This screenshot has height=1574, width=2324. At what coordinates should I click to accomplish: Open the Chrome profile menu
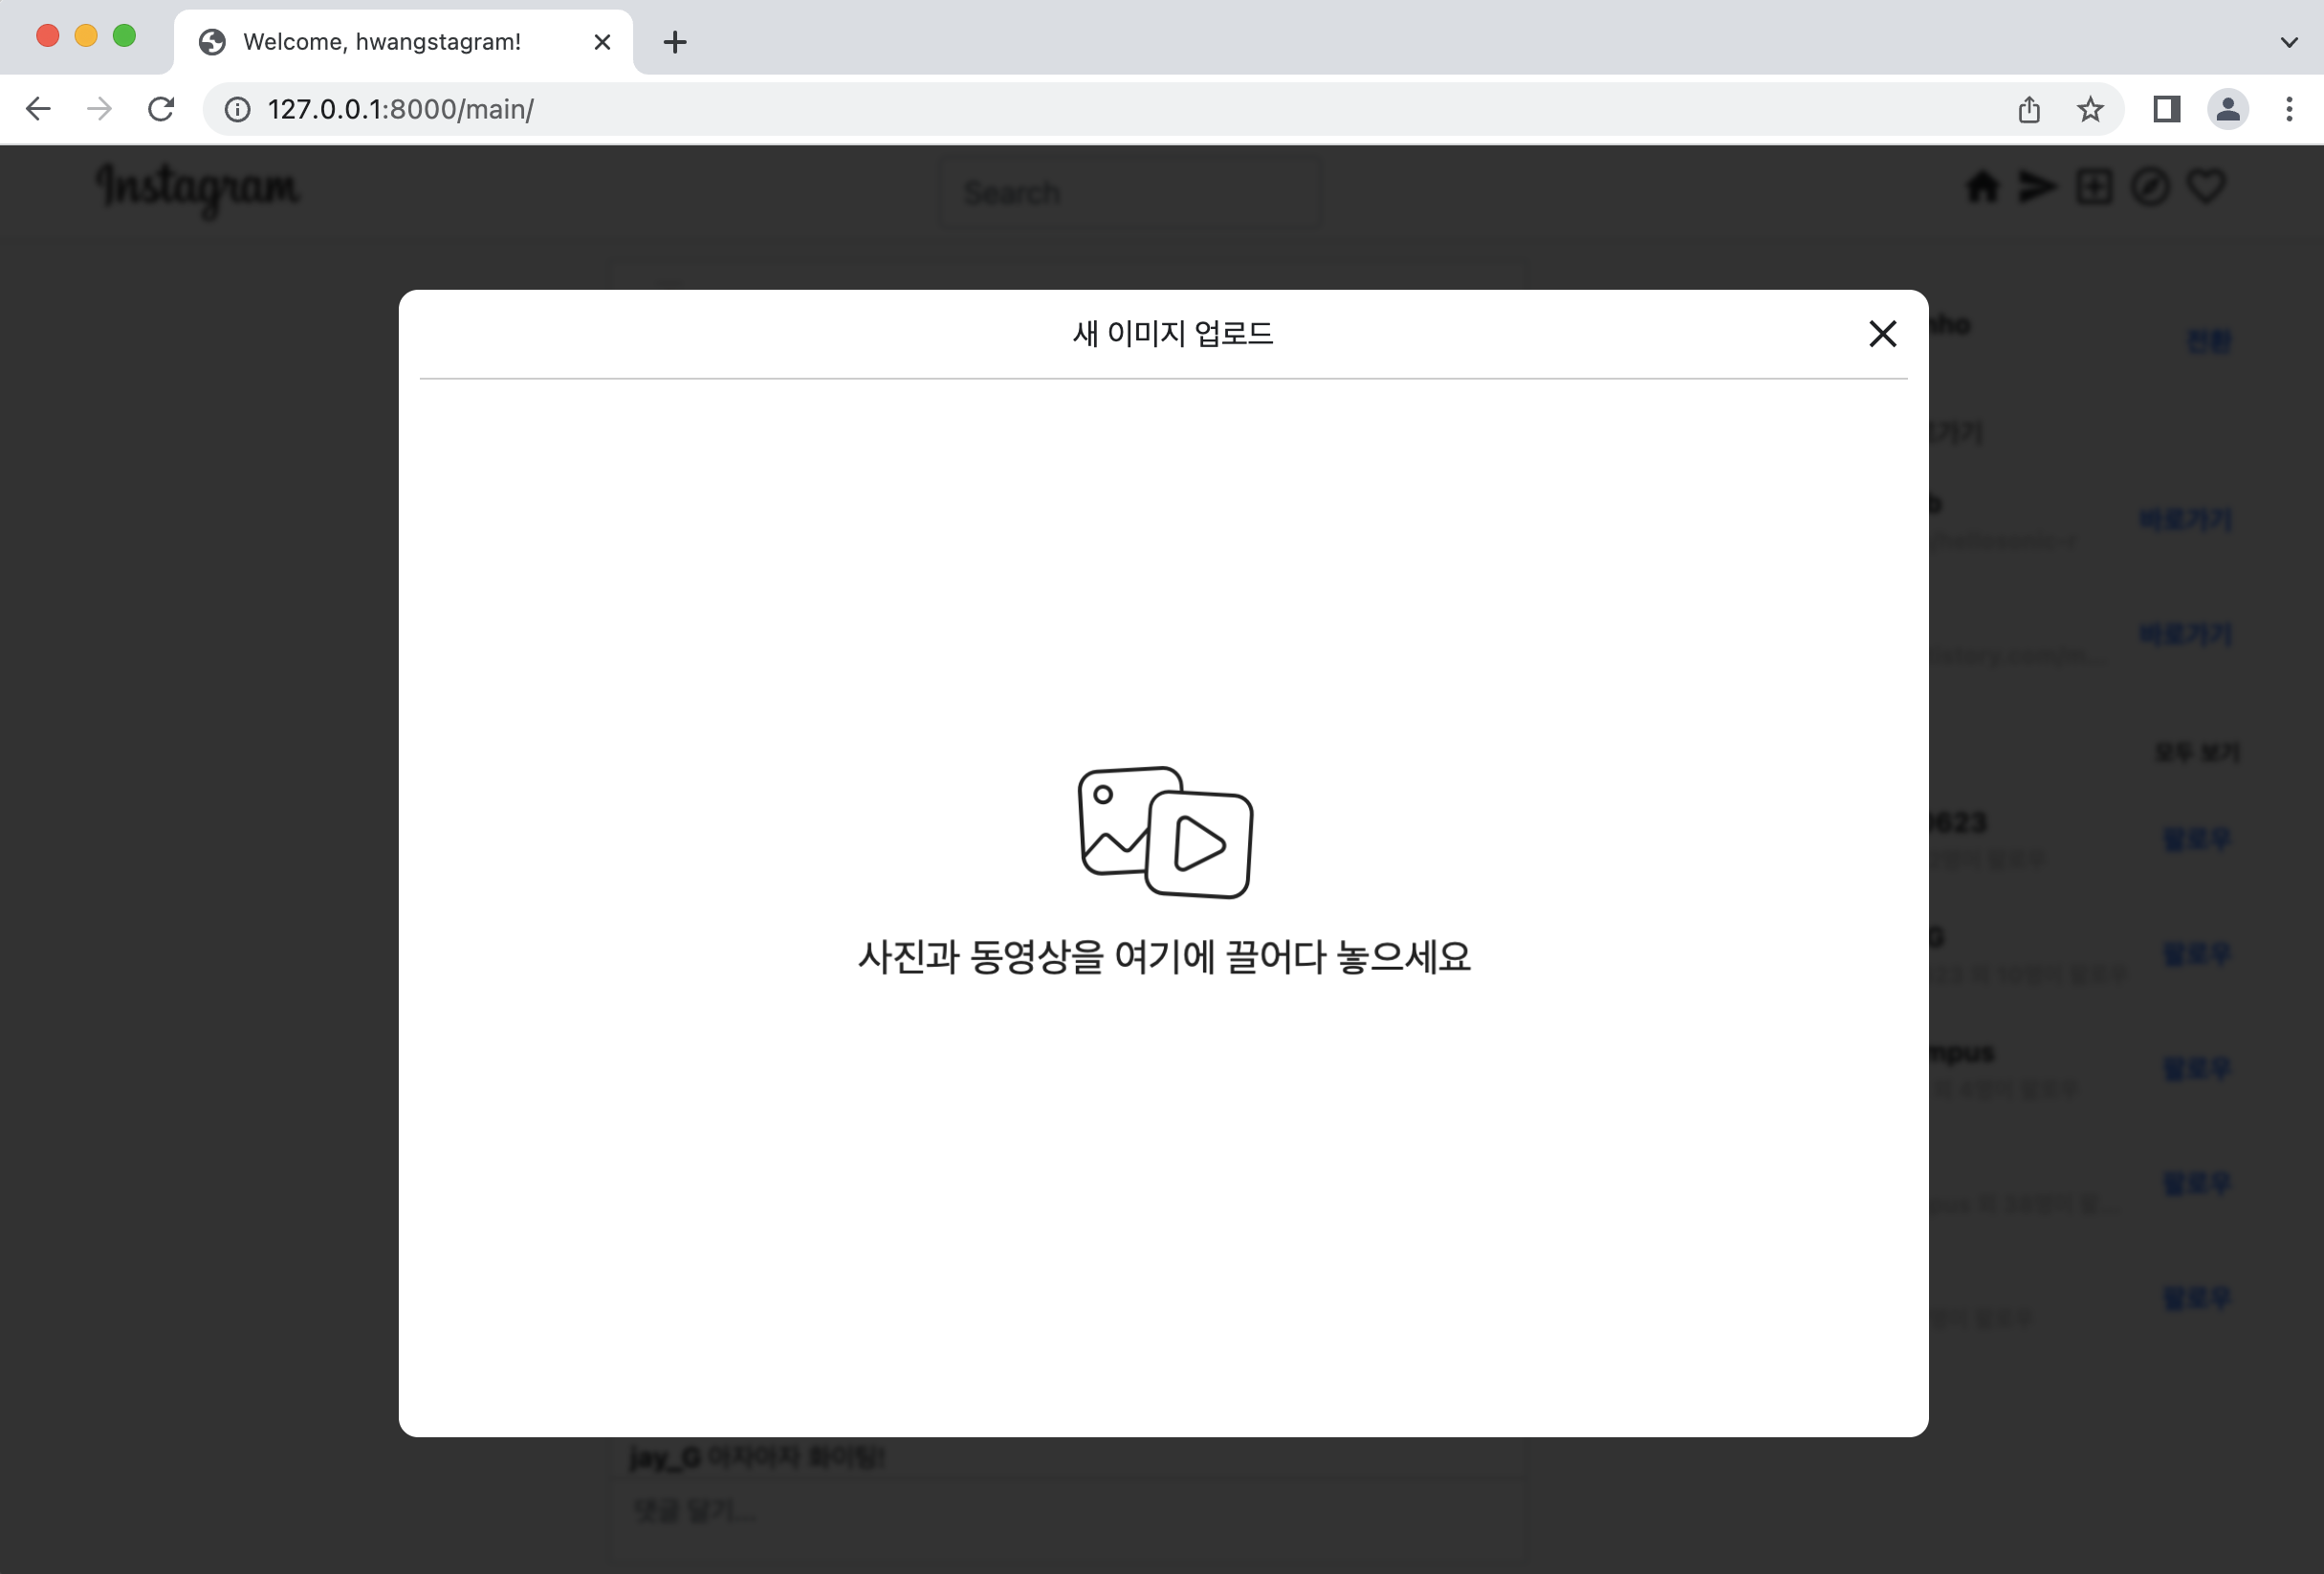point(2227,109)
